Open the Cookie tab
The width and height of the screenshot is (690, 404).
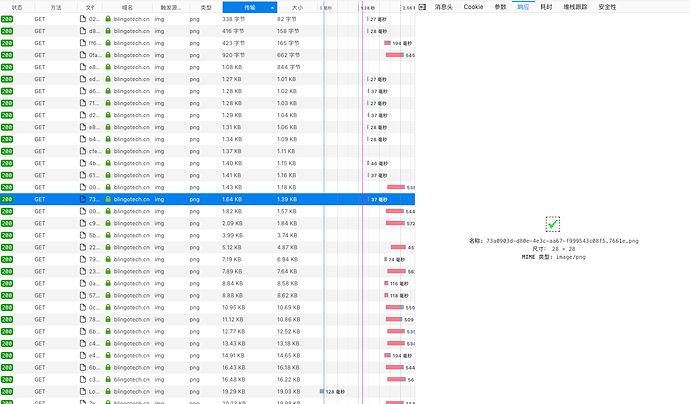(x=473, y=7)
